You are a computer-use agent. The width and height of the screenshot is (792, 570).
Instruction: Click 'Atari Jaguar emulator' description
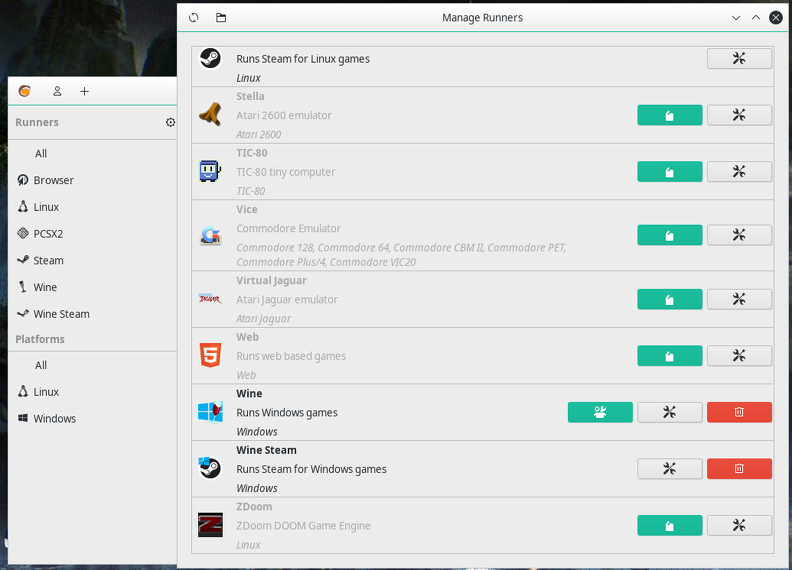click(x=287, y=300)
